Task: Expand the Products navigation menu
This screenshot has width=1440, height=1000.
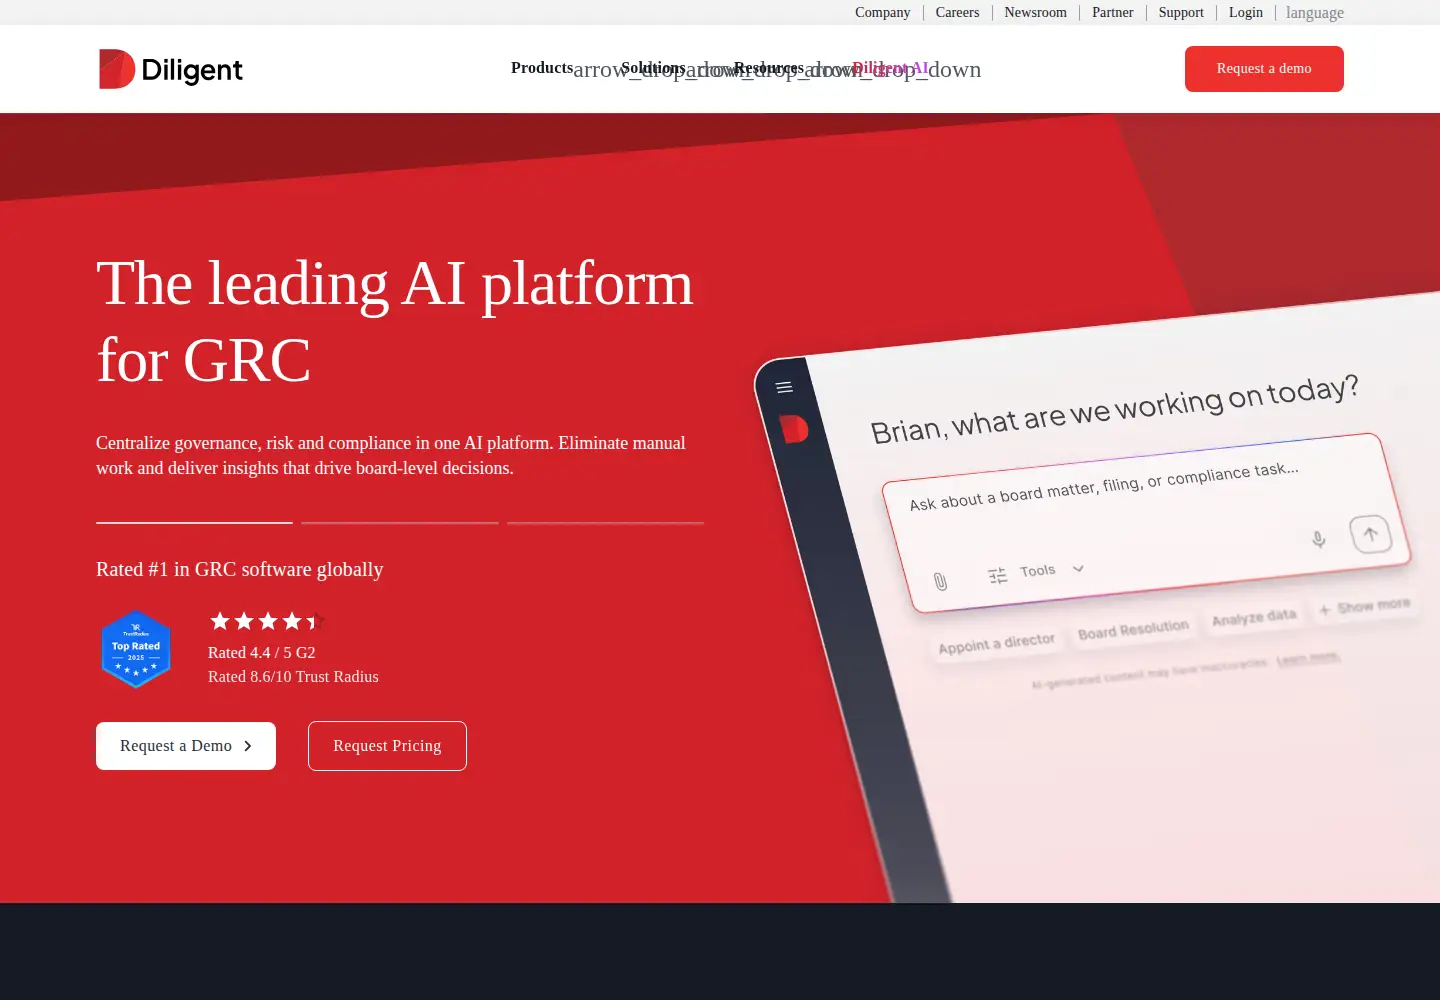Action: click(542, 68)
